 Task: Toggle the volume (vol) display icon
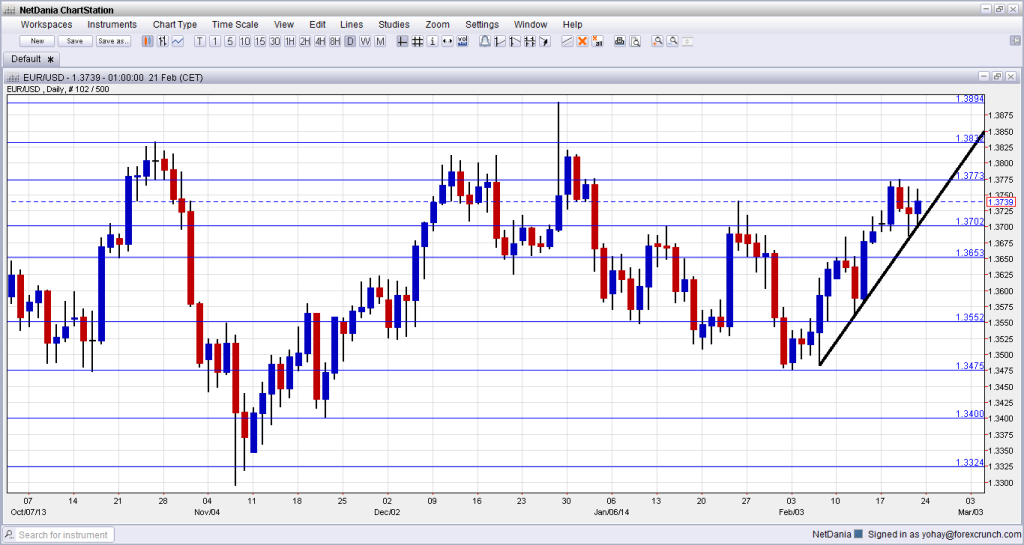(462, 41)
